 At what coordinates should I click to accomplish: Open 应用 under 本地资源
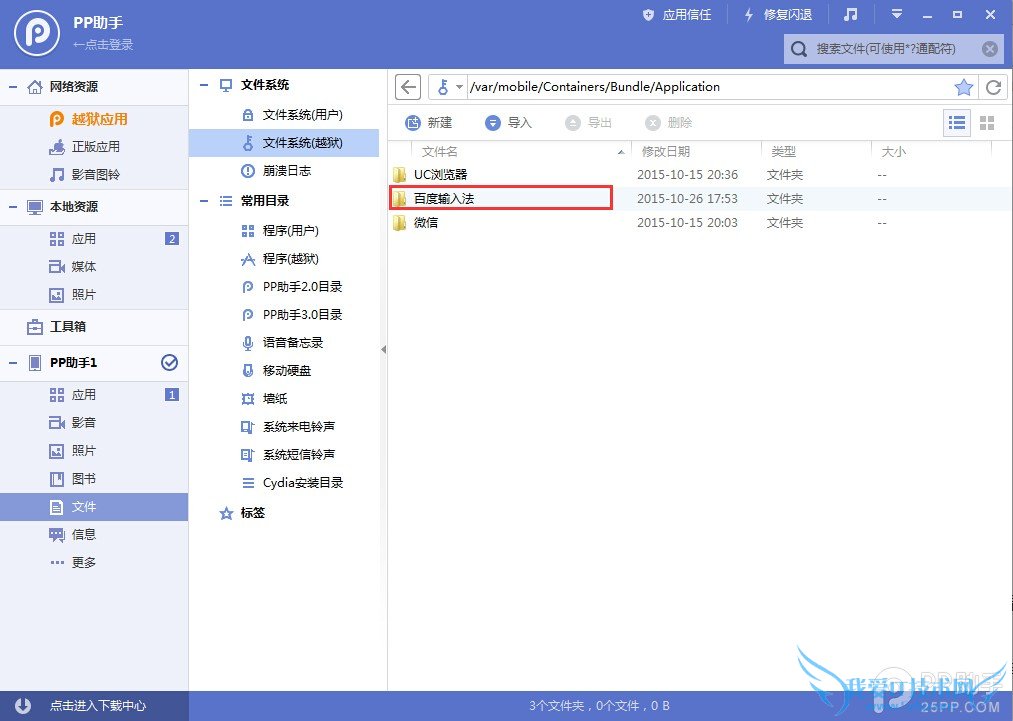[94, 239]
